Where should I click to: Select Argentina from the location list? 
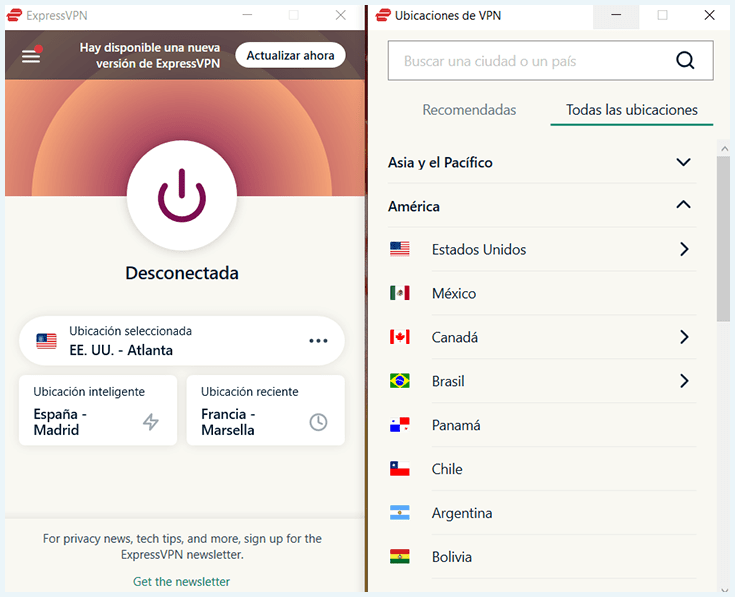(542, 513)
